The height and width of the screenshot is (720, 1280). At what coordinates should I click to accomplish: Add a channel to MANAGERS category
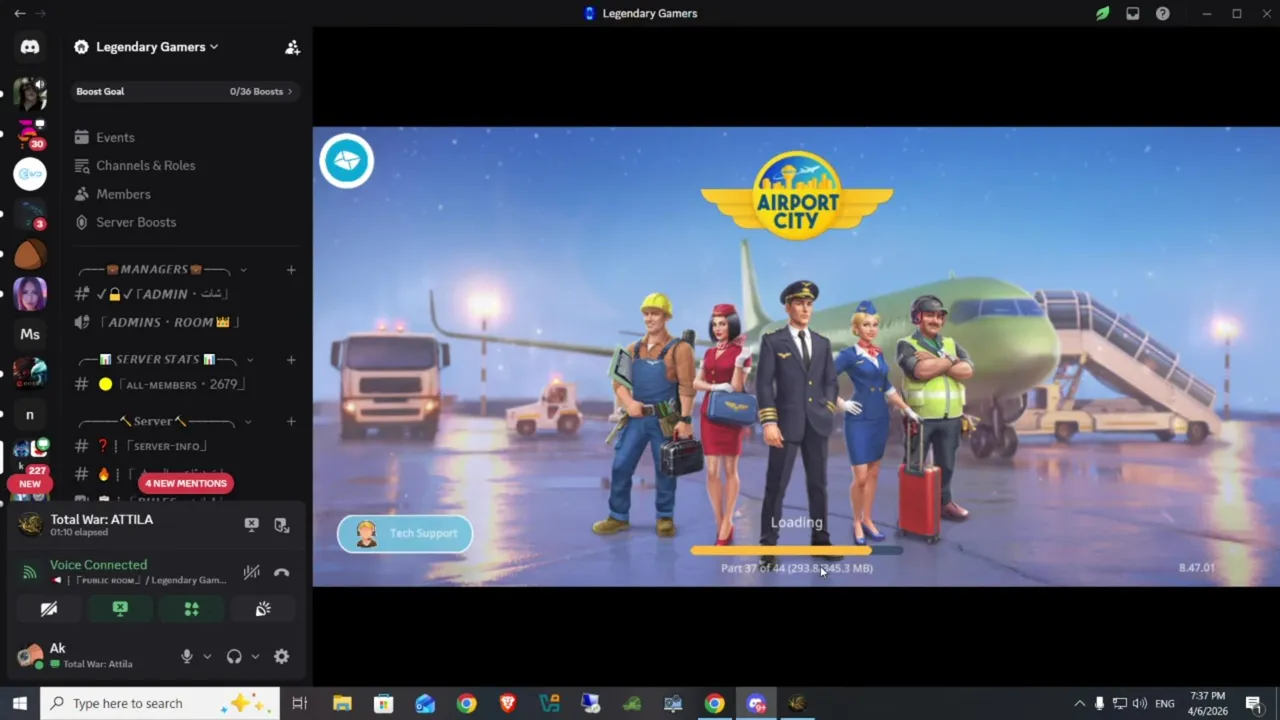(291, 269)
